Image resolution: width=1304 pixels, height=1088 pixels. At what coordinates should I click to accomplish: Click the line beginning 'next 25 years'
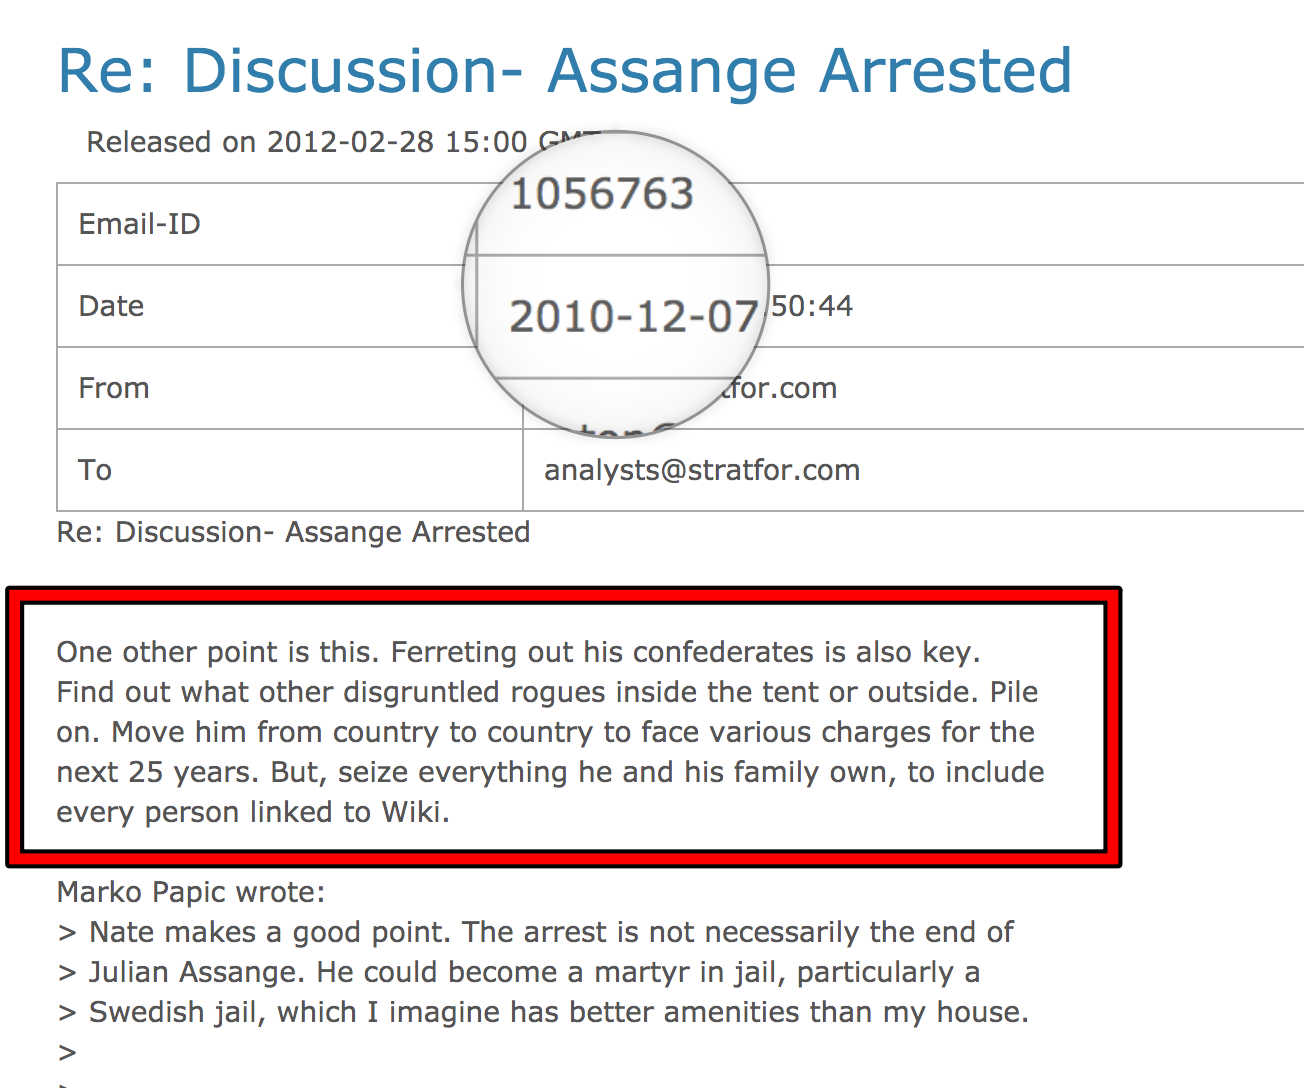point(550,772)
